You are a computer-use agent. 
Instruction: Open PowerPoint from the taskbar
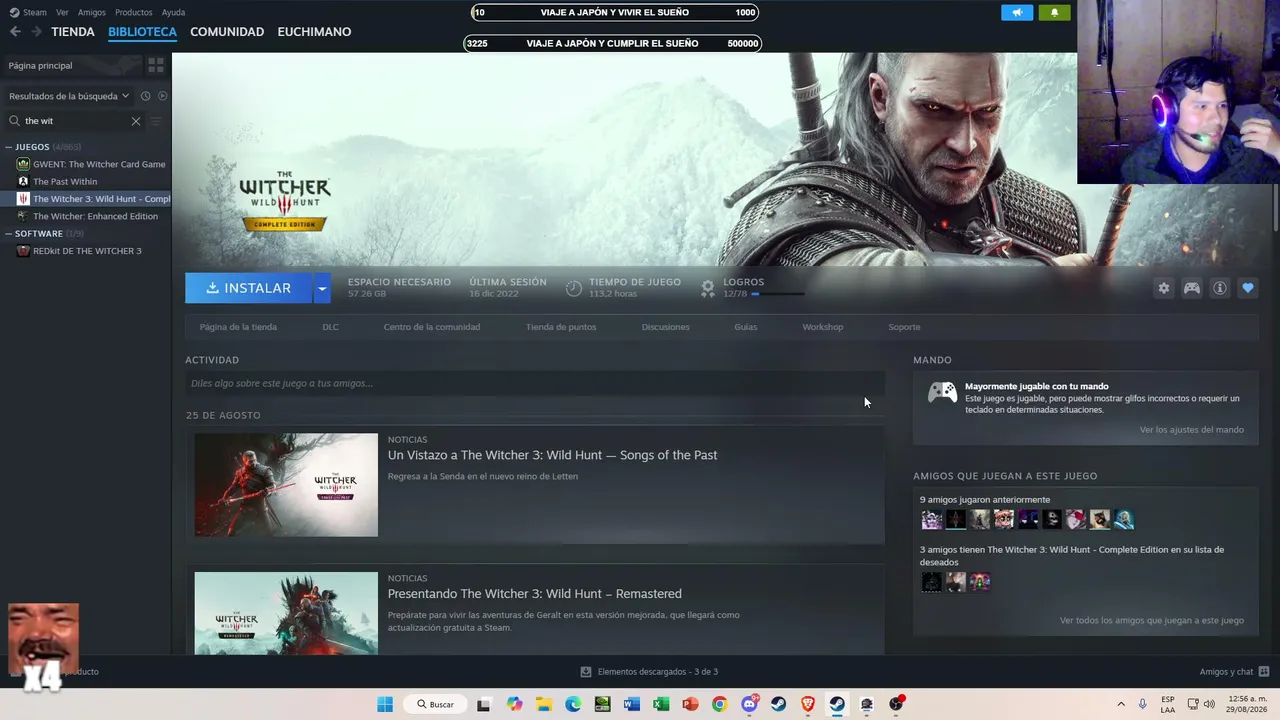click(x=690, y=704)
